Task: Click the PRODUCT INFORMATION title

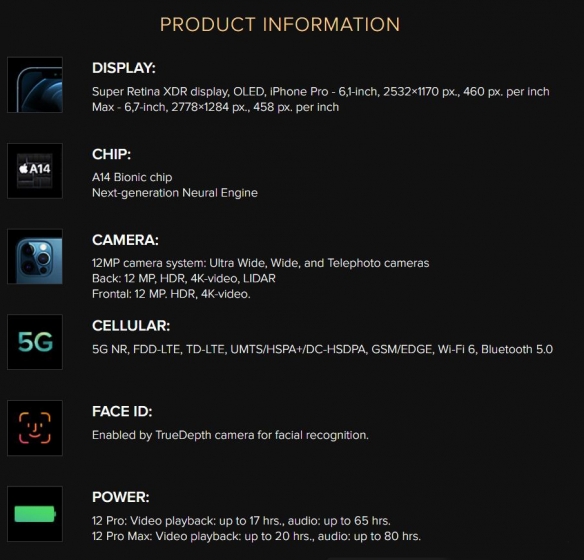Action: pos(280,25)
